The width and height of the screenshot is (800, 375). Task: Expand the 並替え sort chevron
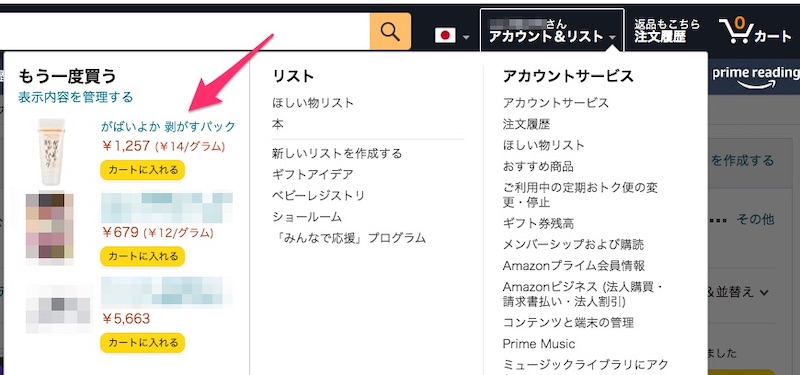click(764, 292)
